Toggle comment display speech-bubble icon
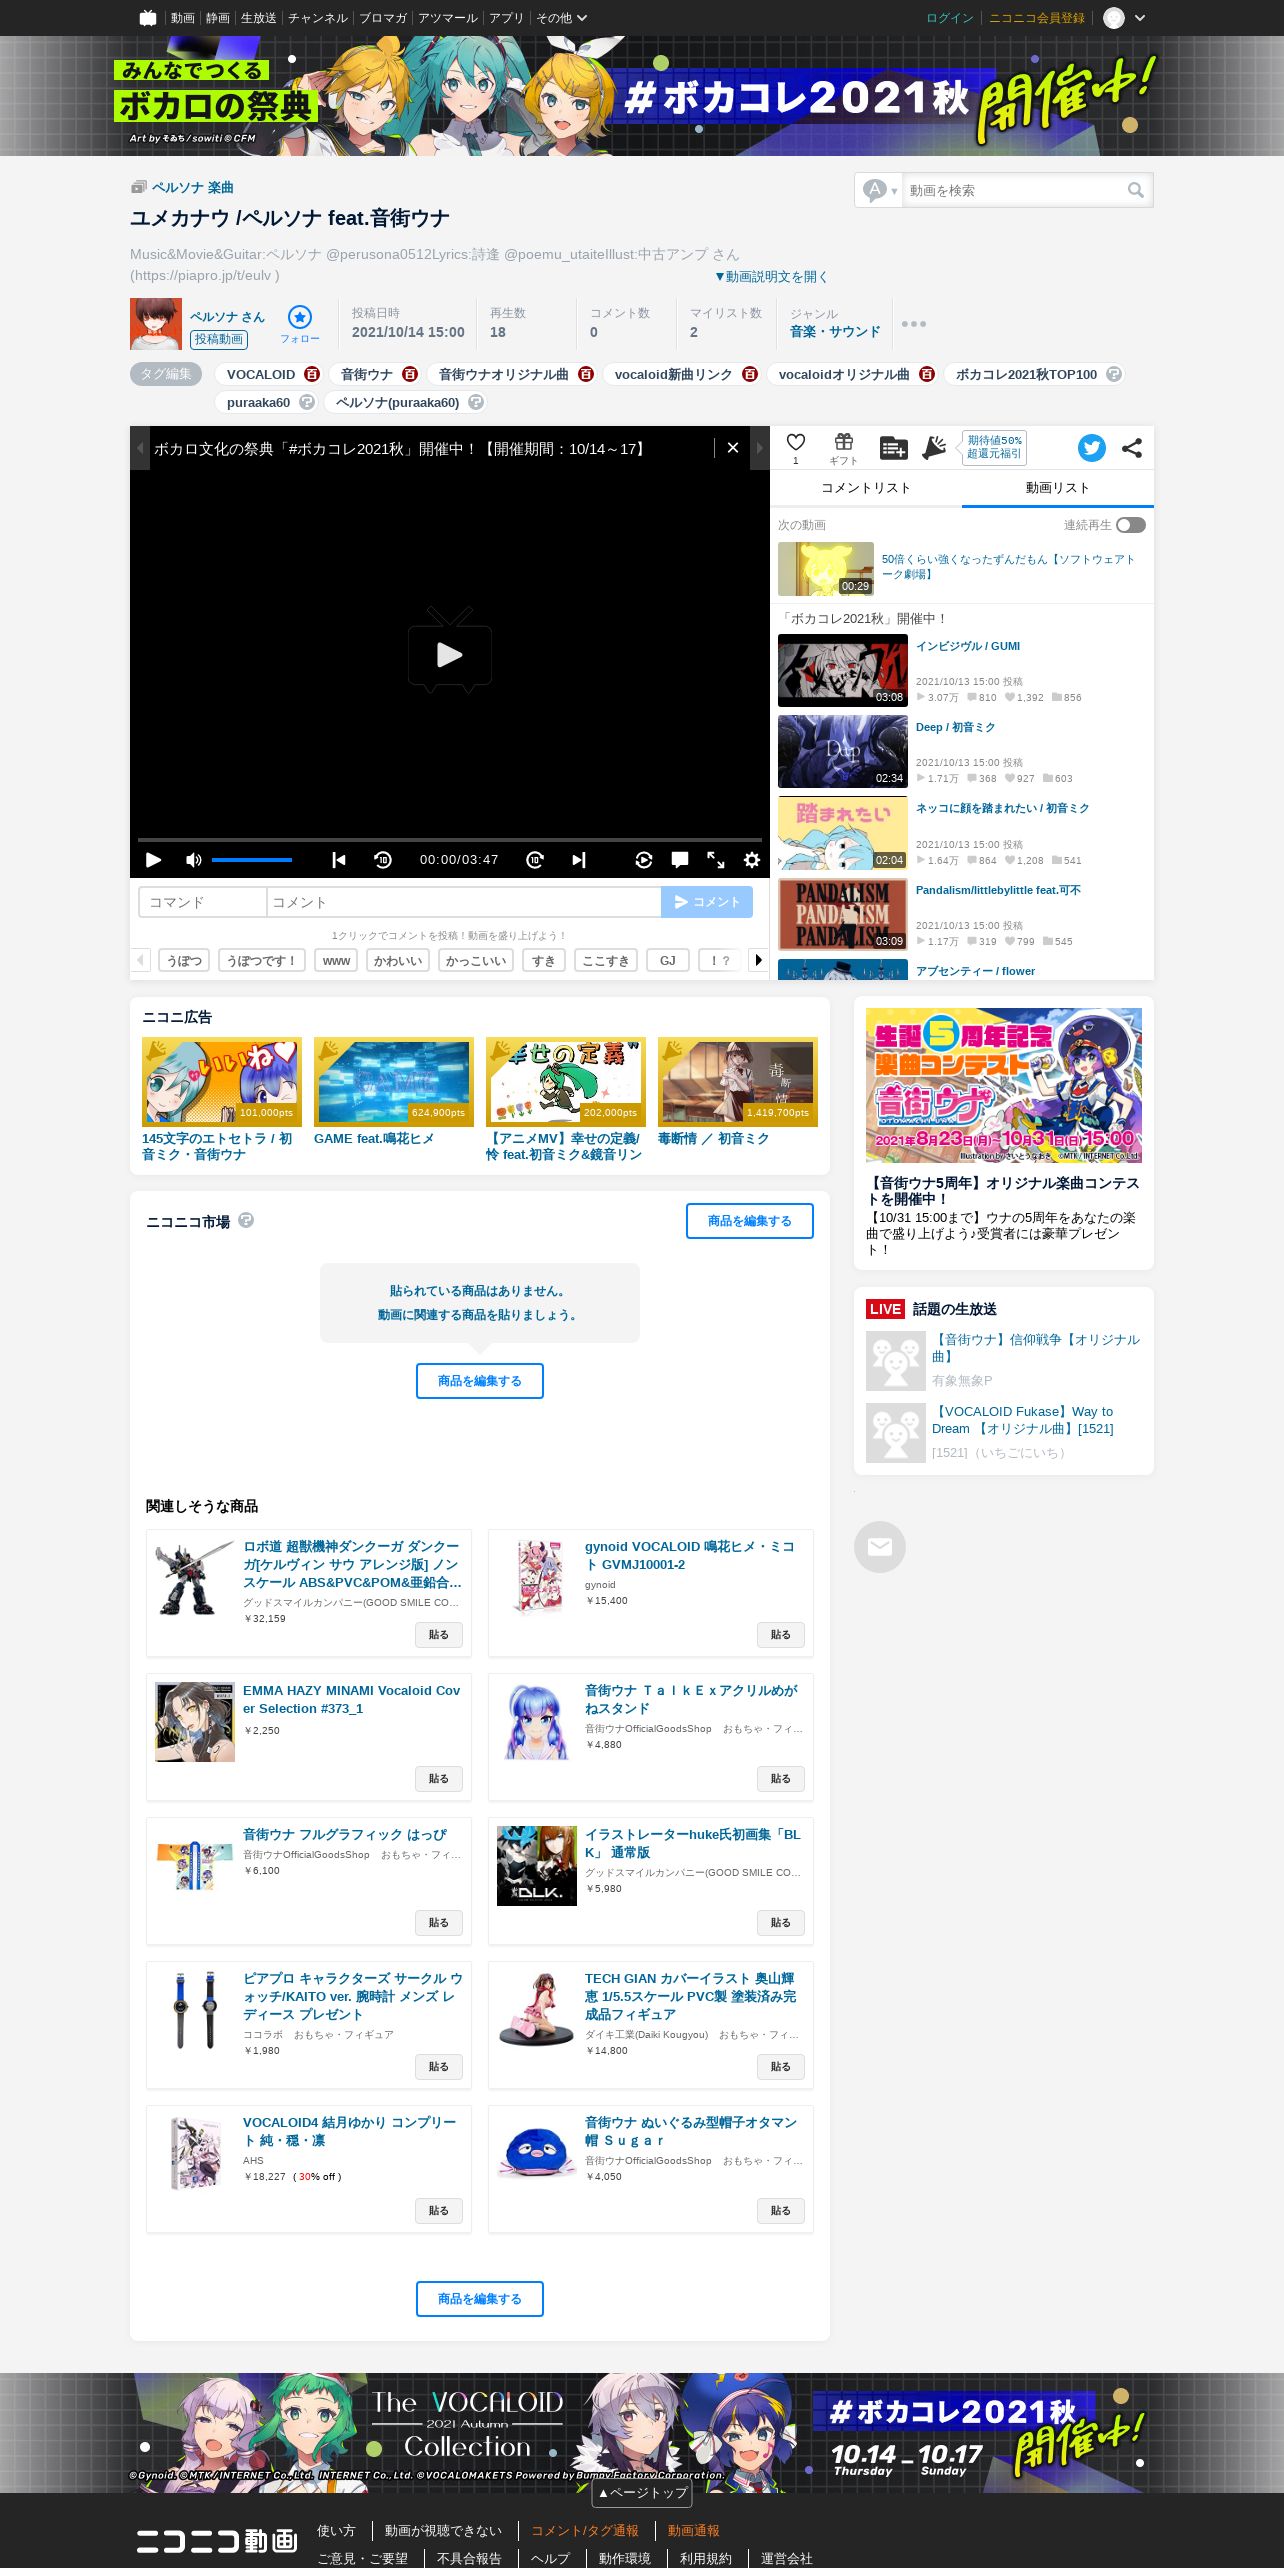The height and width of the screenshot is (2568, 1284). point(680,860)
